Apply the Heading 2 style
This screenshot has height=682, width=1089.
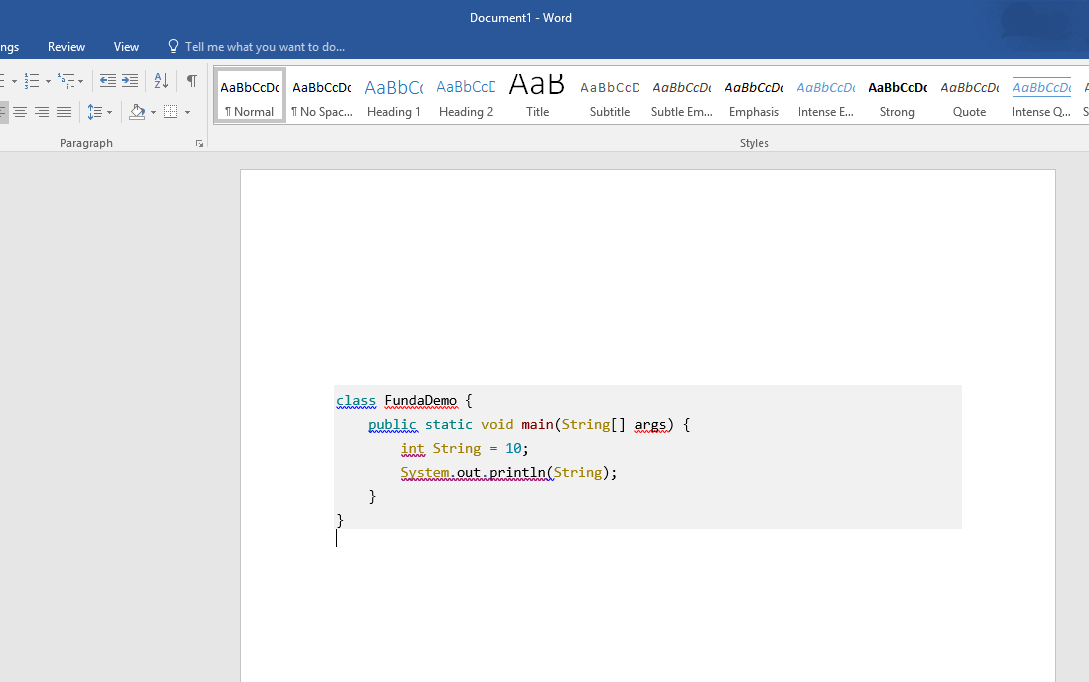pyautogui.click(x=466, y=97)
